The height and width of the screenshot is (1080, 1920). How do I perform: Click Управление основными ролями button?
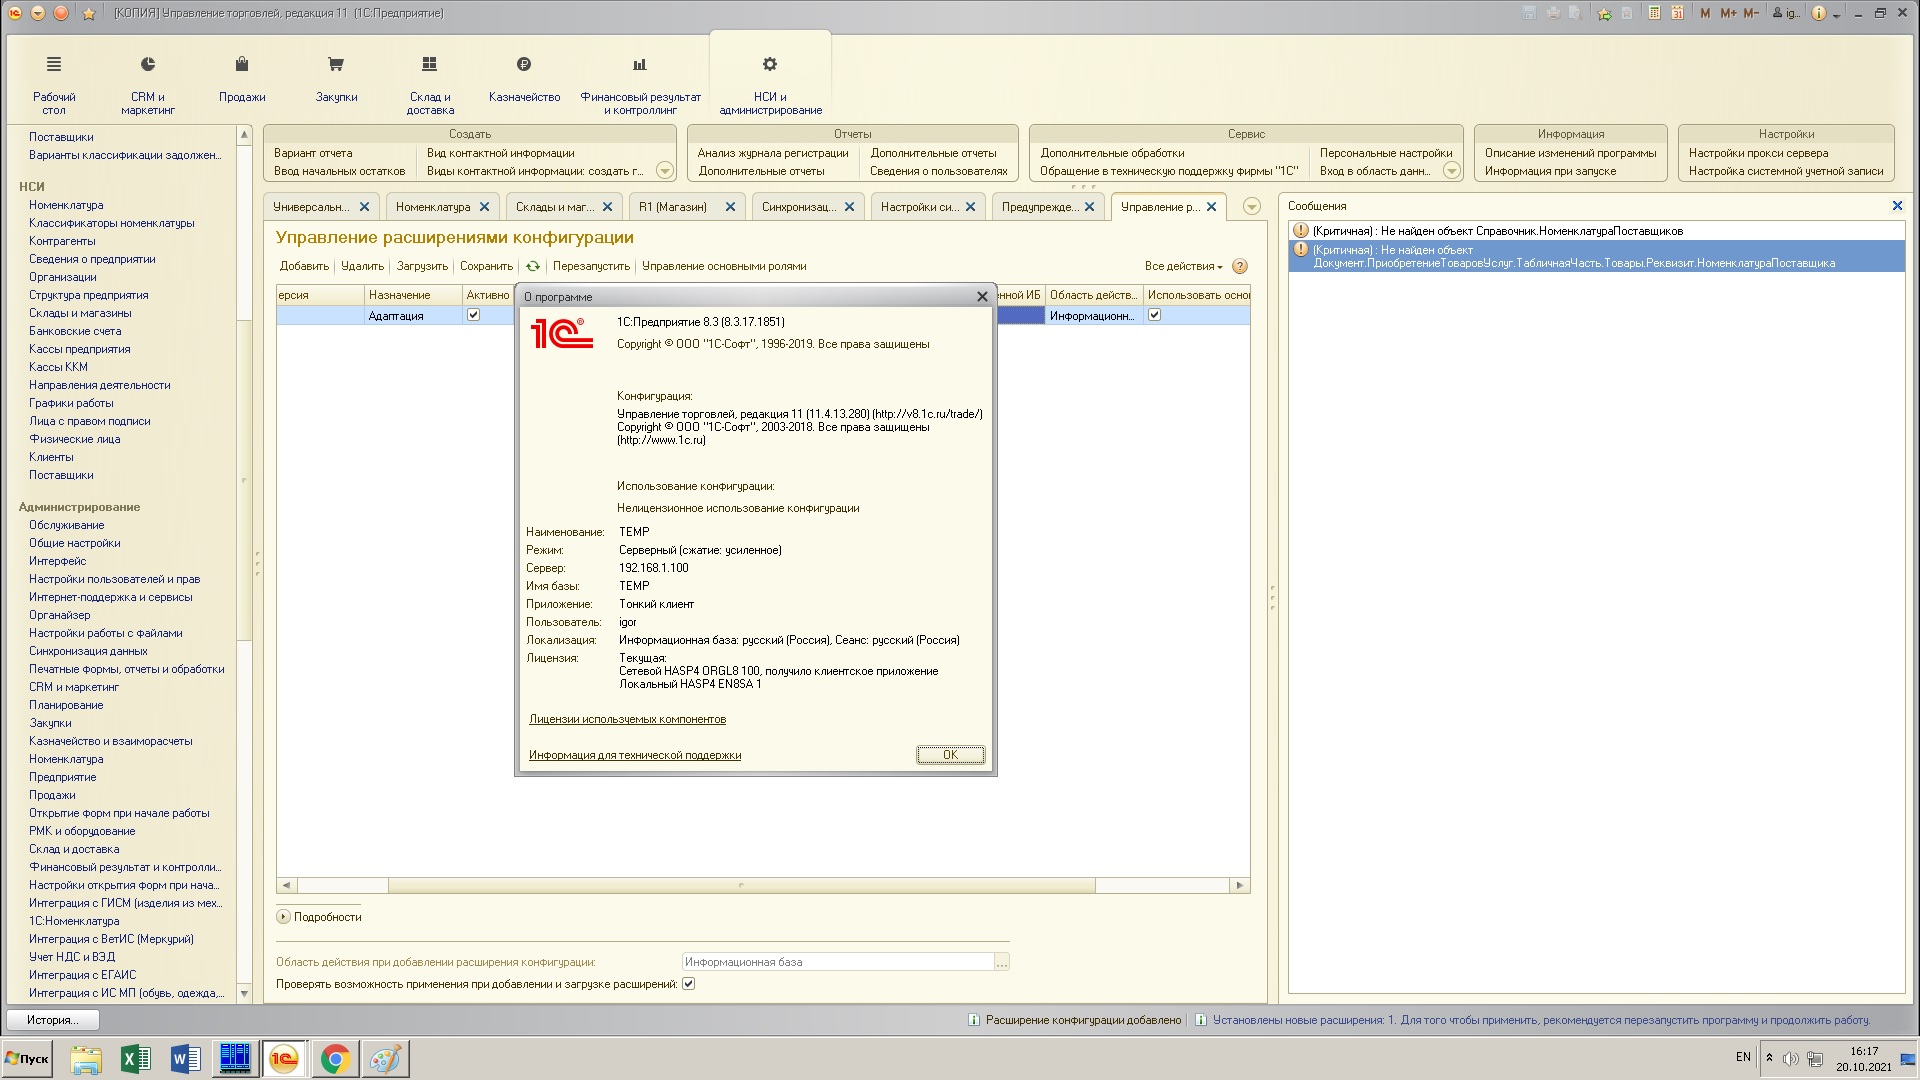(x=724, y=266)
